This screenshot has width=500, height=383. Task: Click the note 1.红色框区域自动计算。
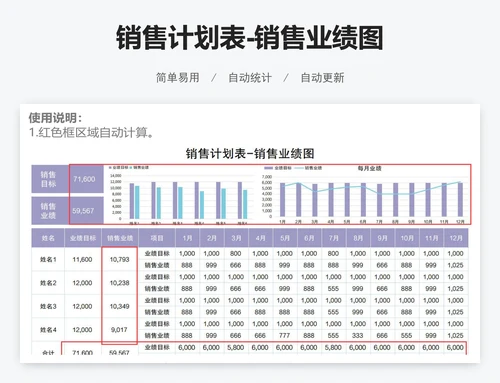click(x=92, y=133)
